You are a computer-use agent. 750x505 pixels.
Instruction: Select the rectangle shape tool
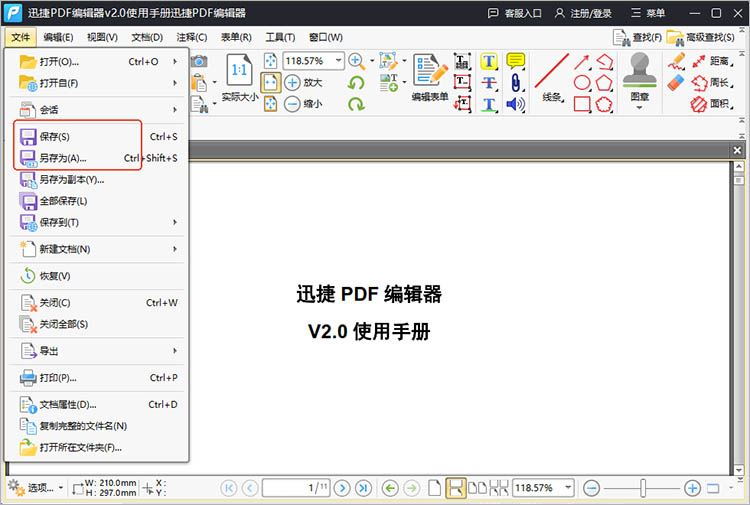click(582, 104)
